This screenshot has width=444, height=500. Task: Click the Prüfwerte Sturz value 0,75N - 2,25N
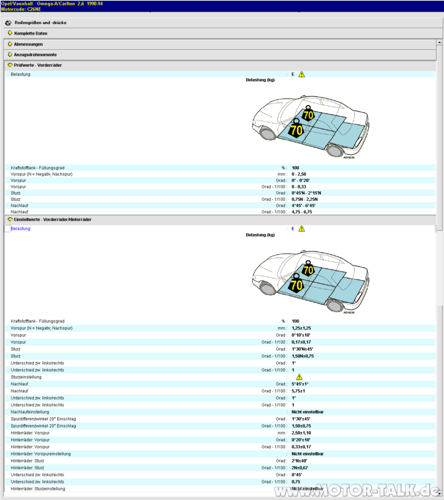point(305,199)
